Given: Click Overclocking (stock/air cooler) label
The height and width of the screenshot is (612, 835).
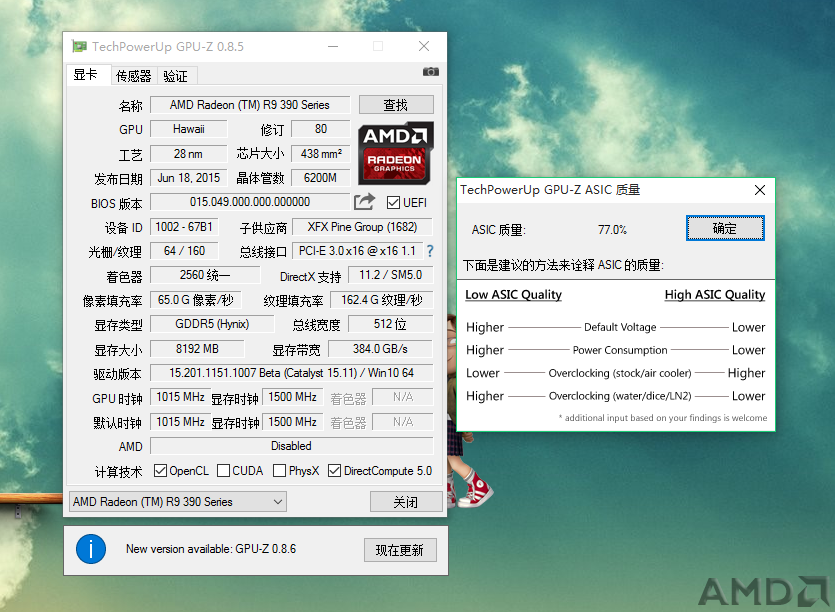Looking at the screenshot, I should point(620,373).
